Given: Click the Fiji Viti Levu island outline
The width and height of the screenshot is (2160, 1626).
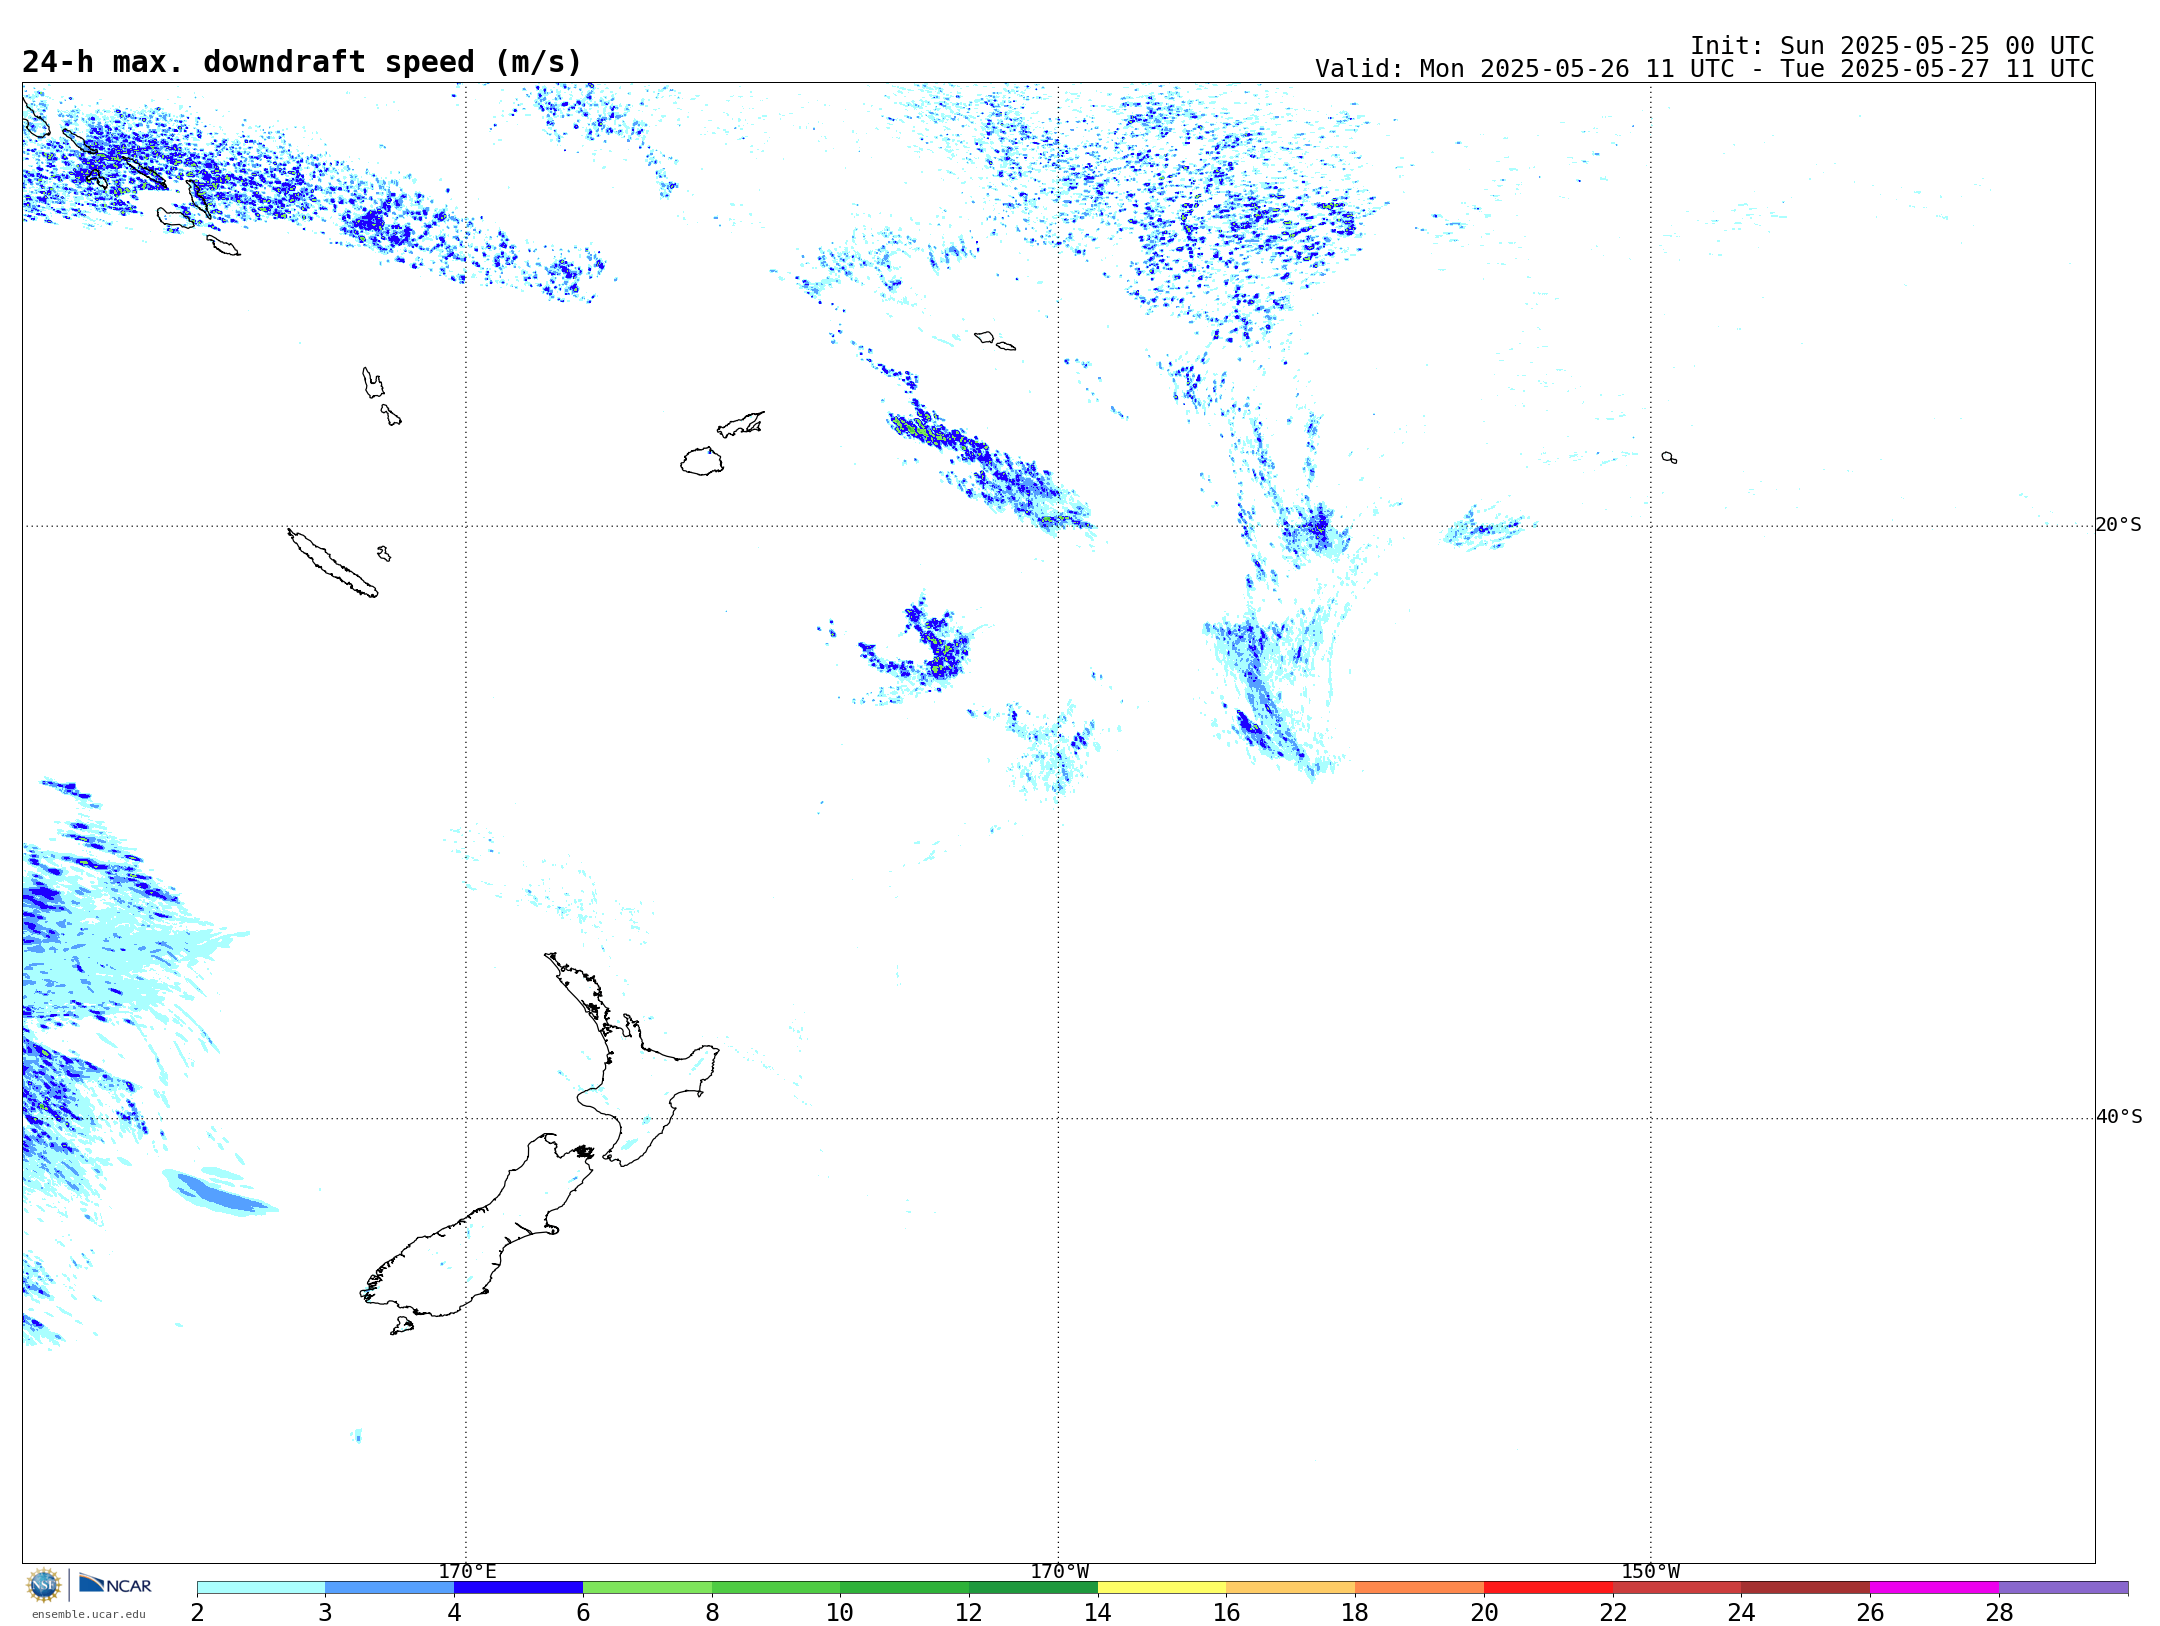Looking at the screenshot, I should tap(702, 461).
